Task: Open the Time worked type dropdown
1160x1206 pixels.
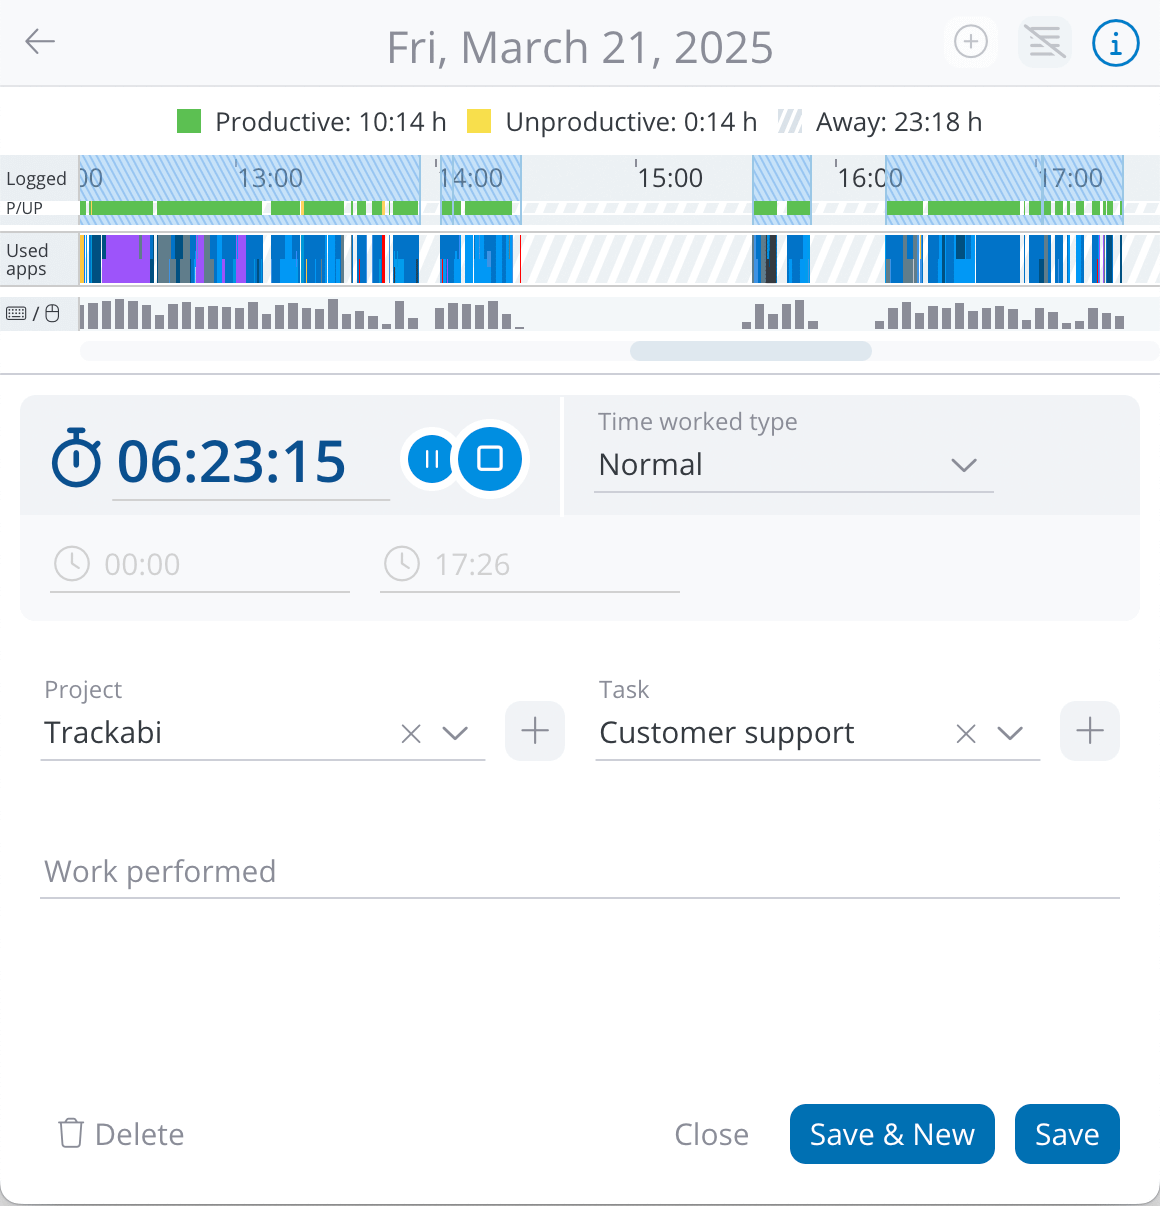Action: coord(963,465)
